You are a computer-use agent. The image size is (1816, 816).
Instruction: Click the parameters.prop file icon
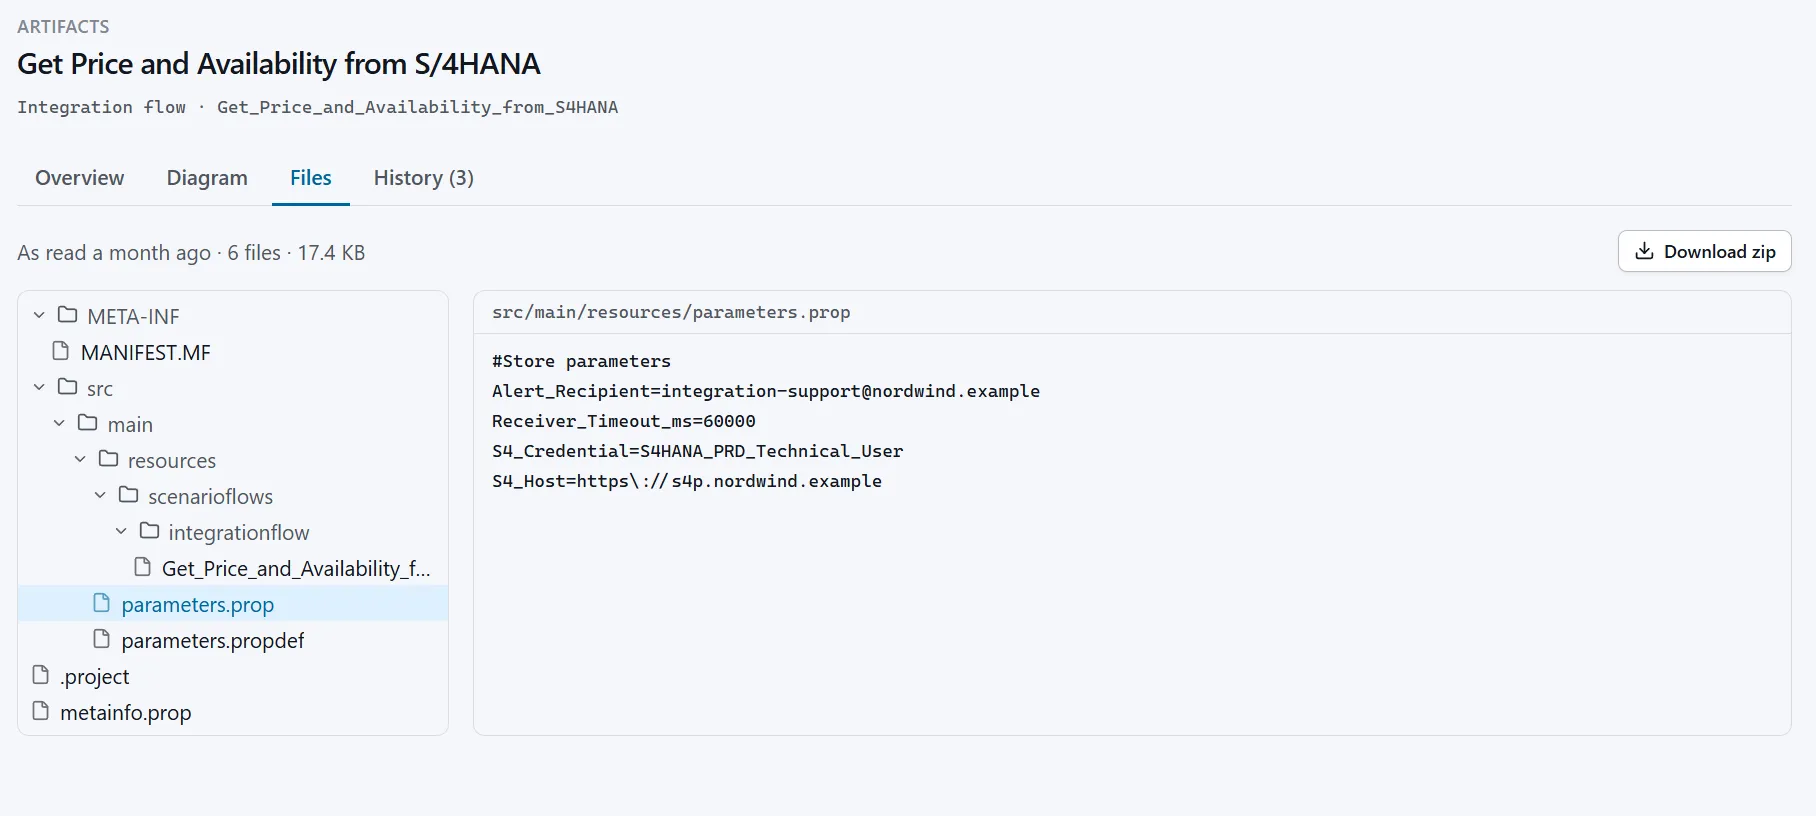(102, 603)
